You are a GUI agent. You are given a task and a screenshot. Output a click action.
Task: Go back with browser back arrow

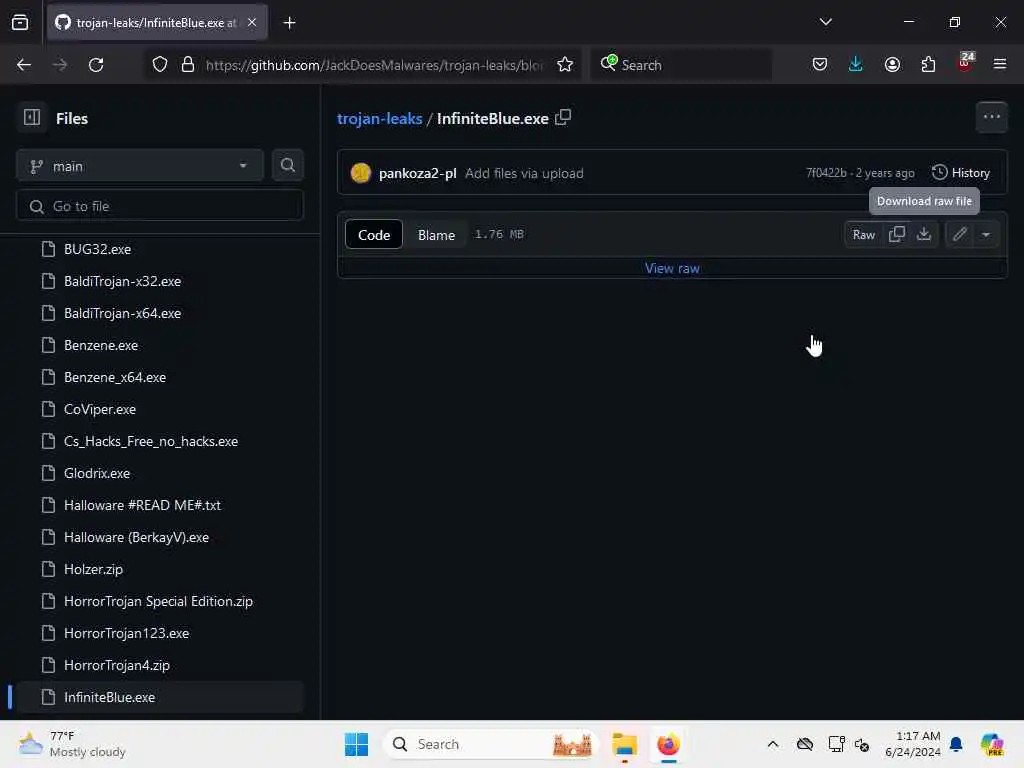tap(24, 65)
